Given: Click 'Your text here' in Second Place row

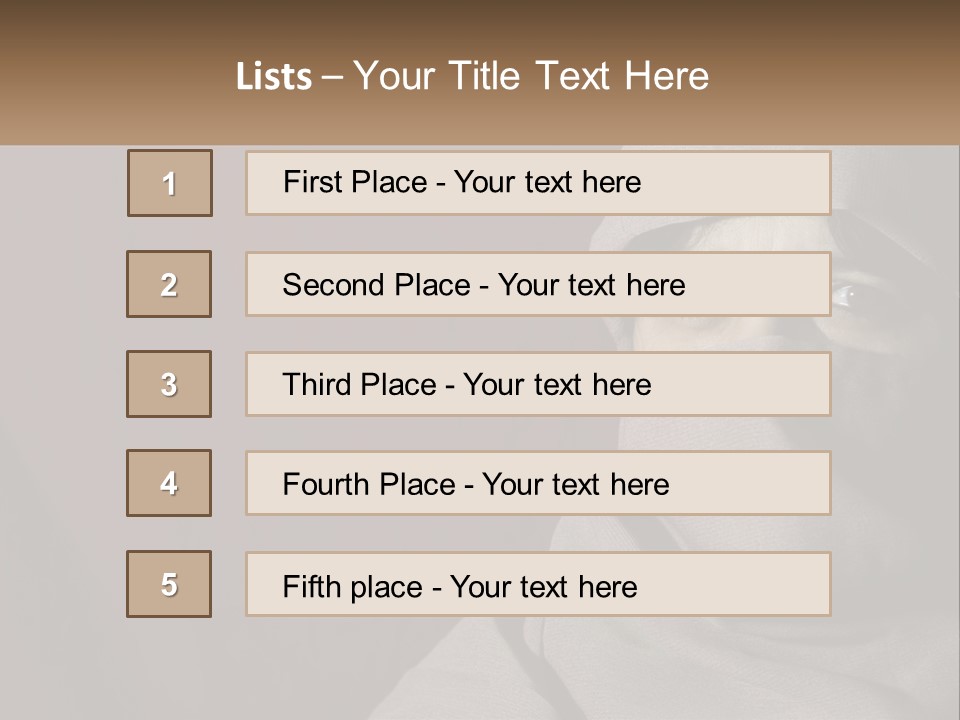Looking at the screenshot, I should pos(591,285).
